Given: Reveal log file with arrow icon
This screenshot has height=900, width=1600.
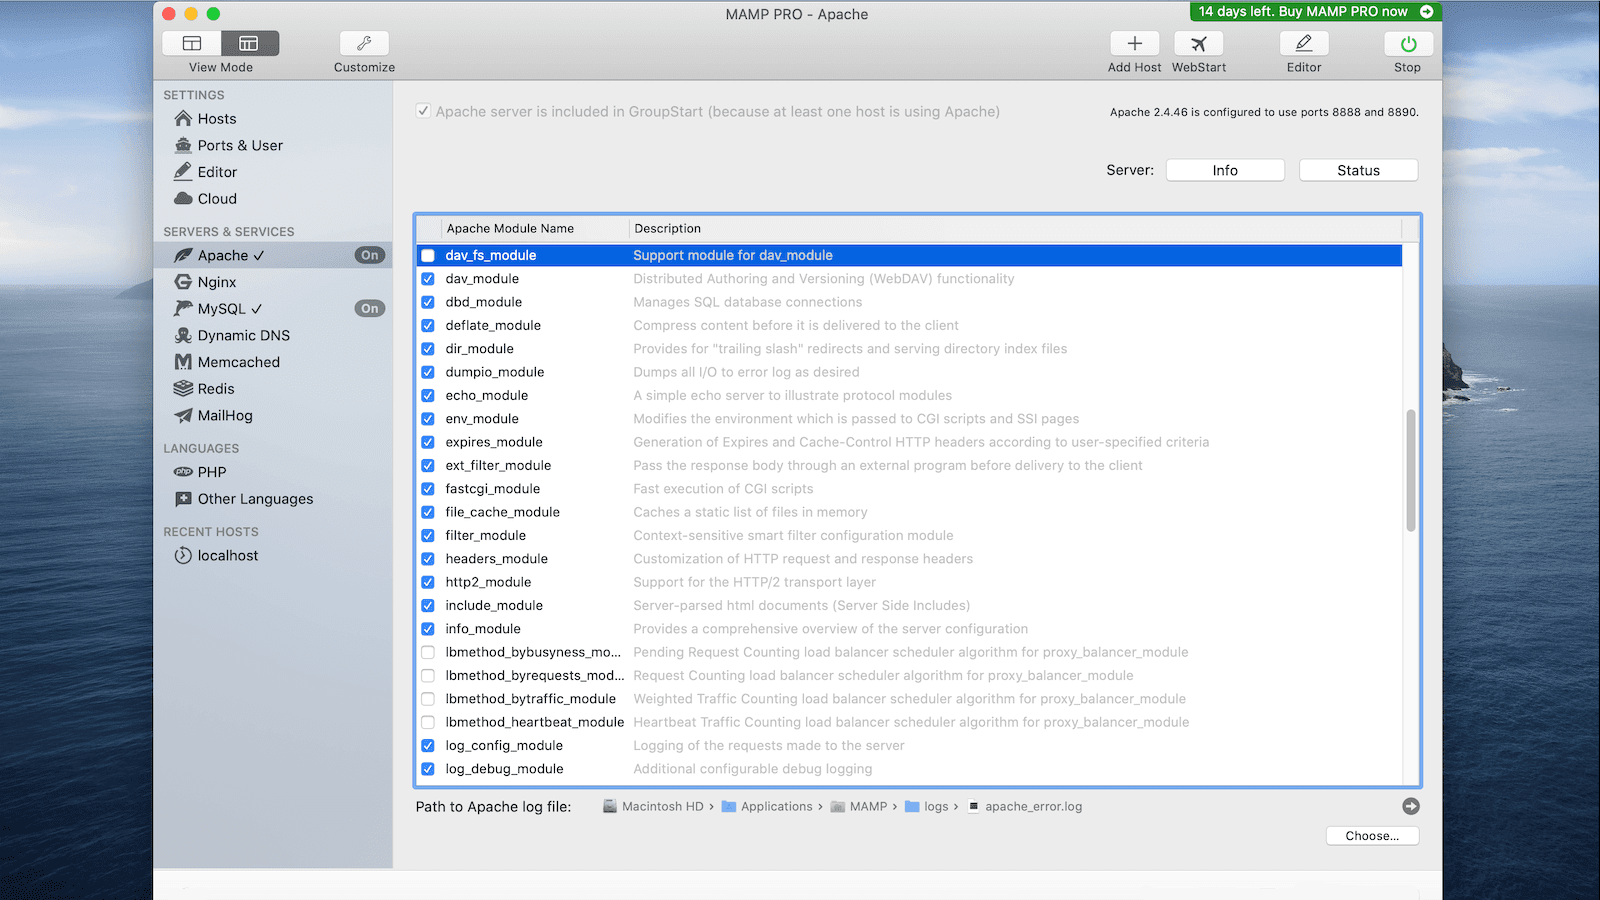Looking at the screenshot, I should [1410, 806].
